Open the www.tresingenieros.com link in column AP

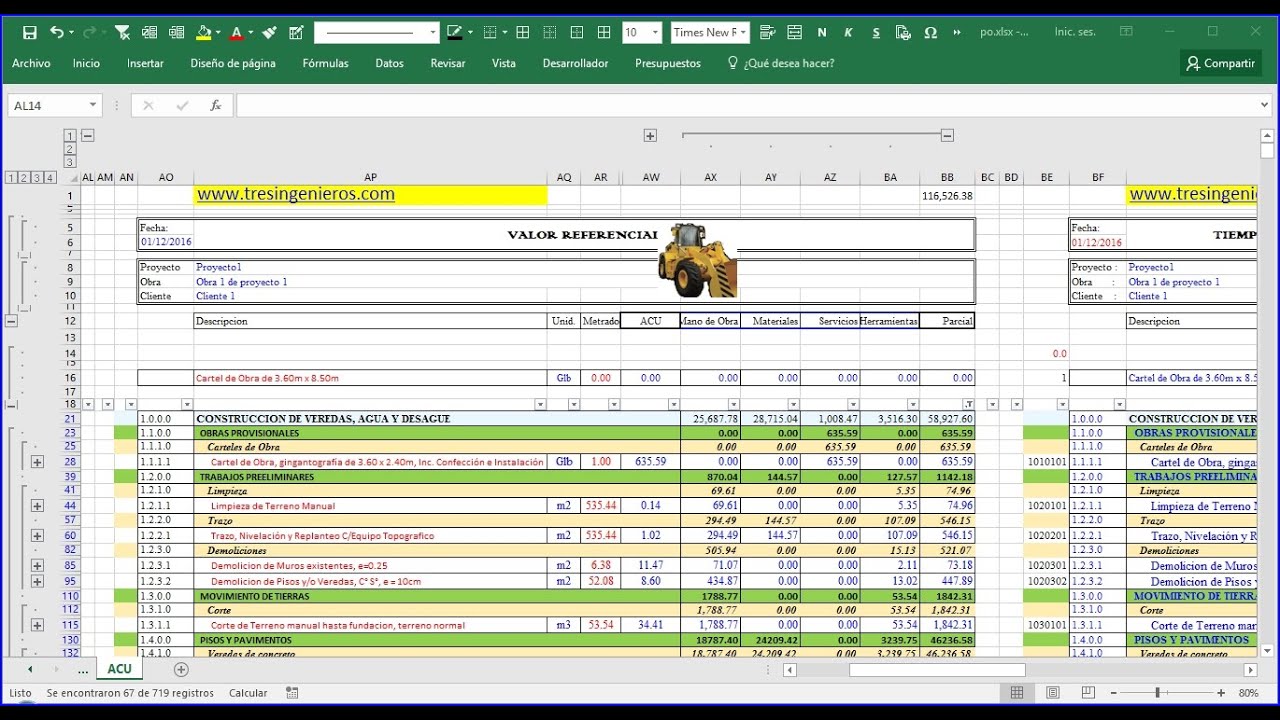coord(296,194)
